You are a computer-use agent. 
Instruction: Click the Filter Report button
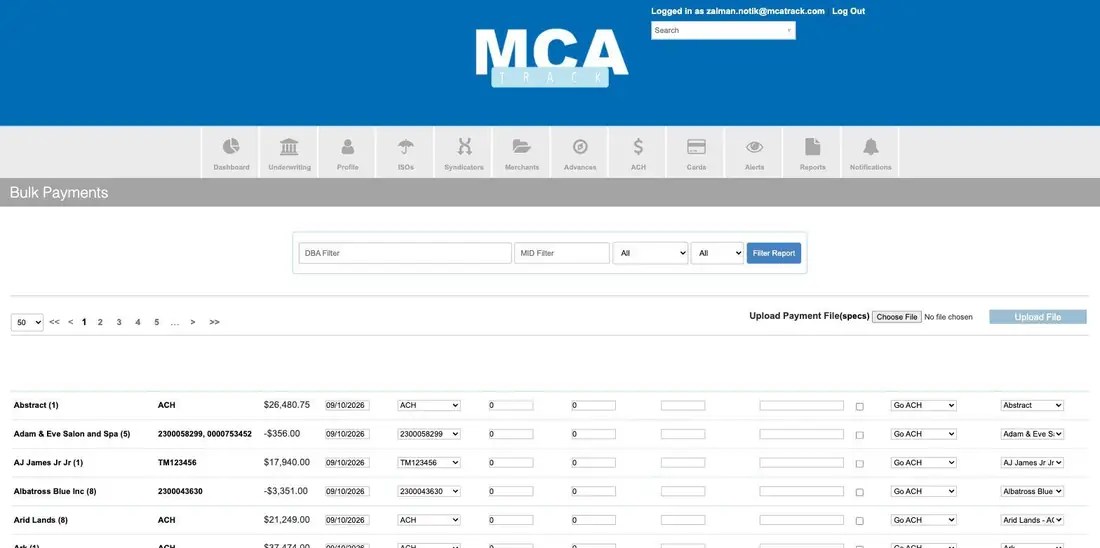[x=774, y=253]
